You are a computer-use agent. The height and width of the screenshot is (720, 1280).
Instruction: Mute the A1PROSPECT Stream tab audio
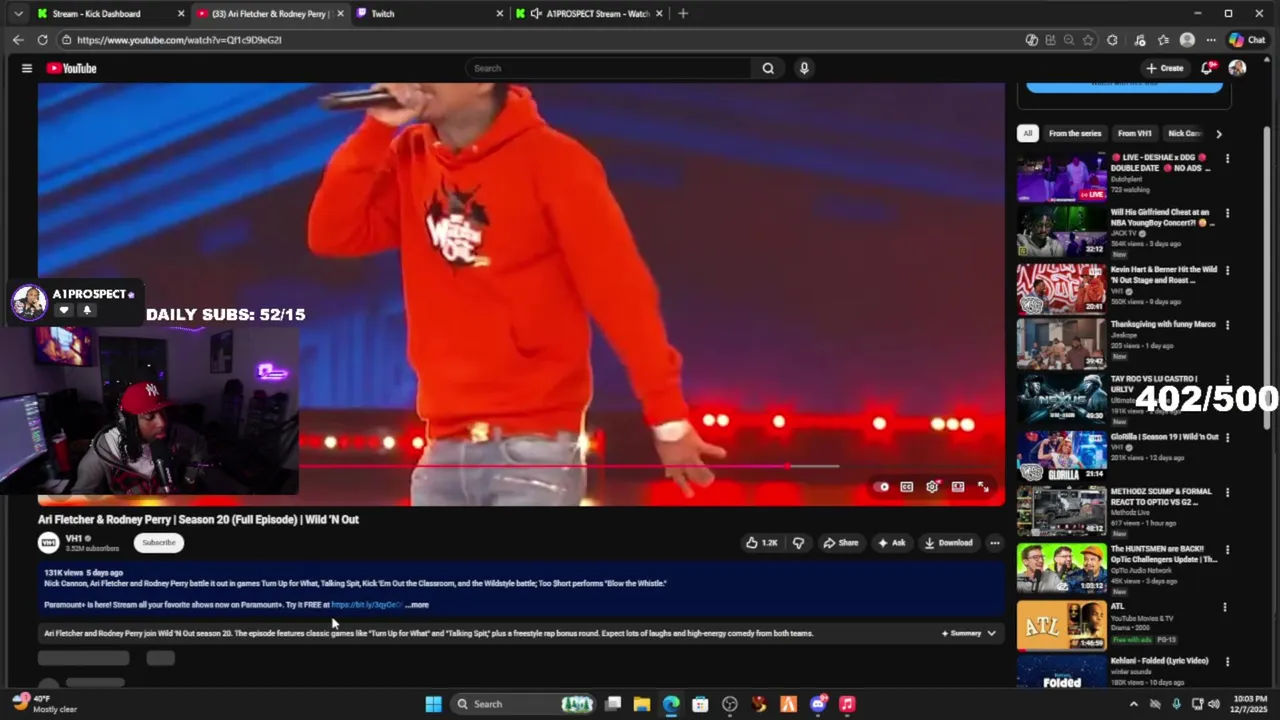pyautogui.click(x=537, y=13)
